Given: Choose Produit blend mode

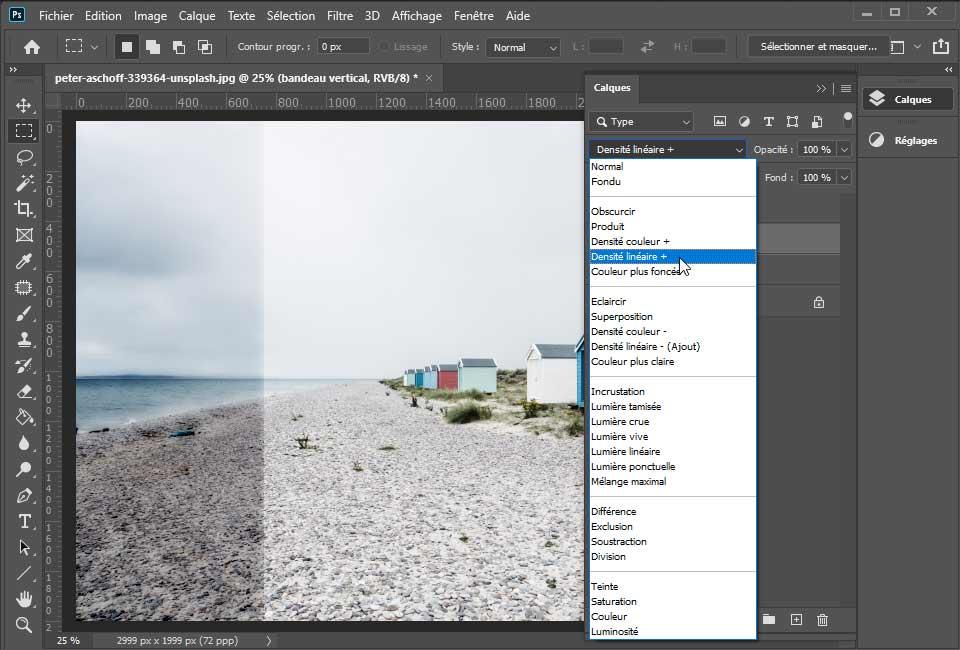Looking at the screenshot, I should tap(673, 226).
